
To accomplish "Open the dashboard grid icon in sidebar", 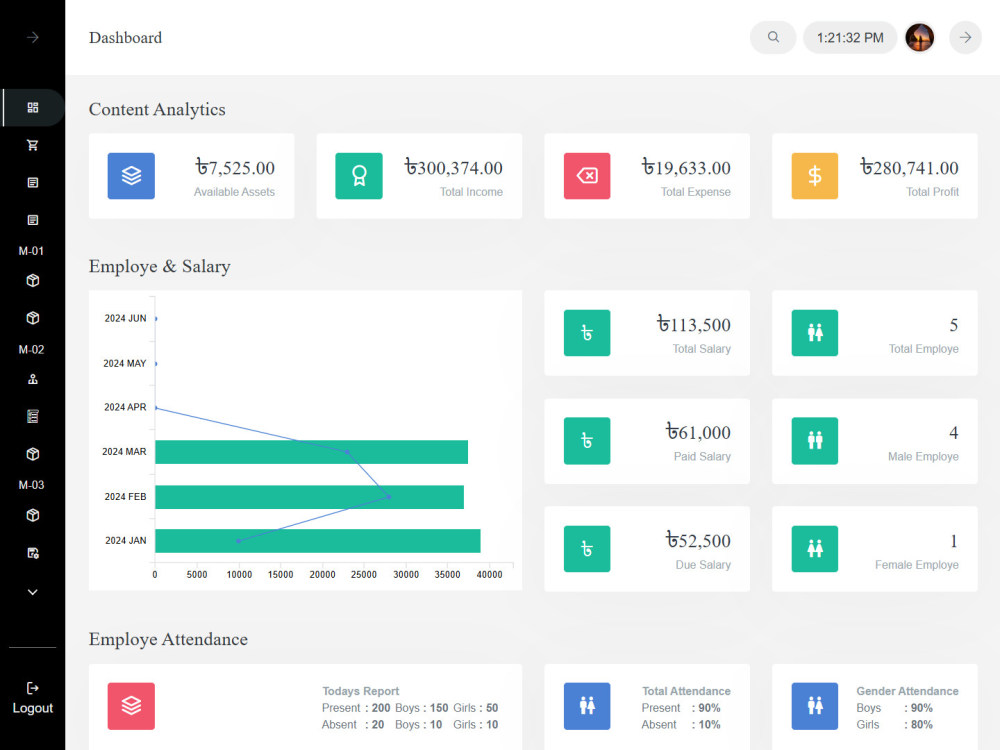I will (x=33, y=107).
